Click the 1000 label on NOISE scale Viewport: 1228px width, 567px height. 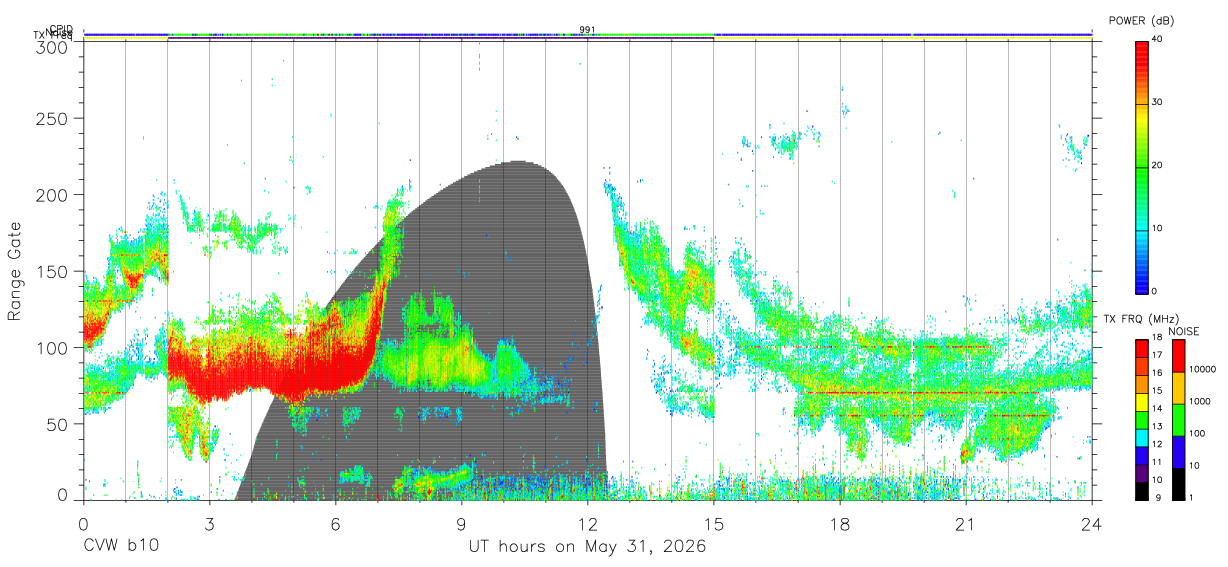click(1200, 401)
